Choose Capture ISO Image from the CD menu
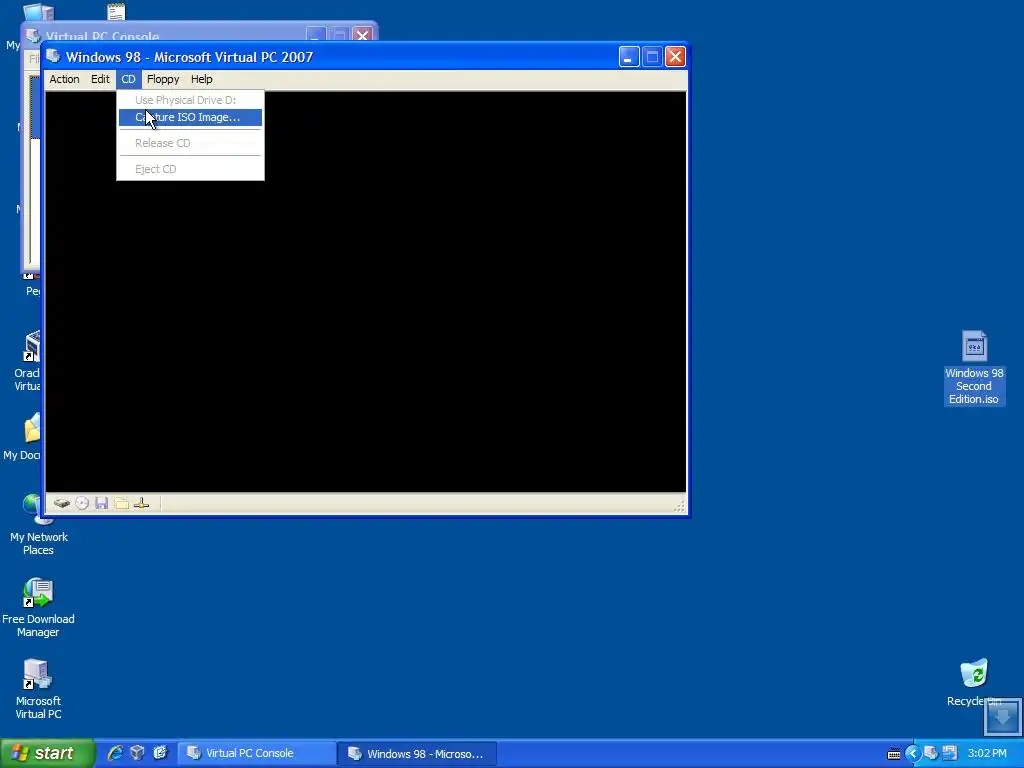This screenshot has width=1024, height=768. (190, 117)
